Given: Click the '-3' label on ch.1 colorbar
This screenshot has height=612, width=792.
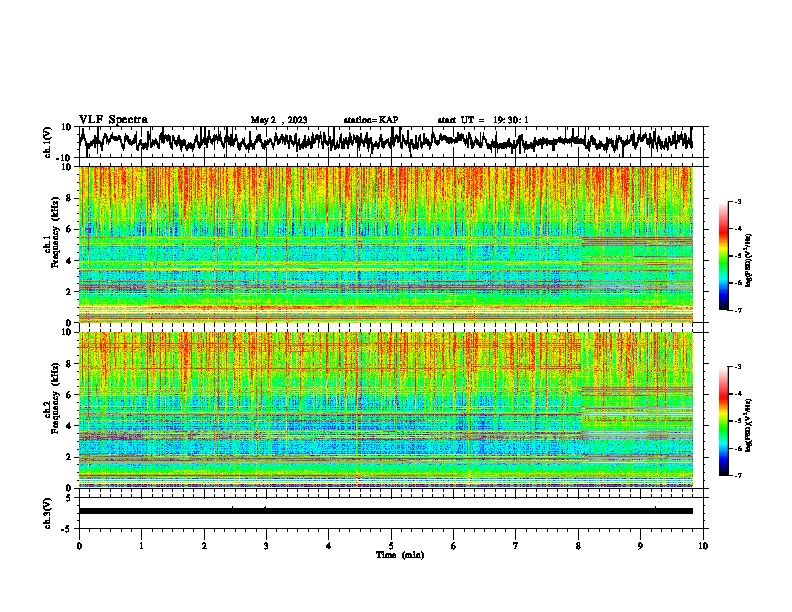Looking at the screenshot, I should (738, 201).
